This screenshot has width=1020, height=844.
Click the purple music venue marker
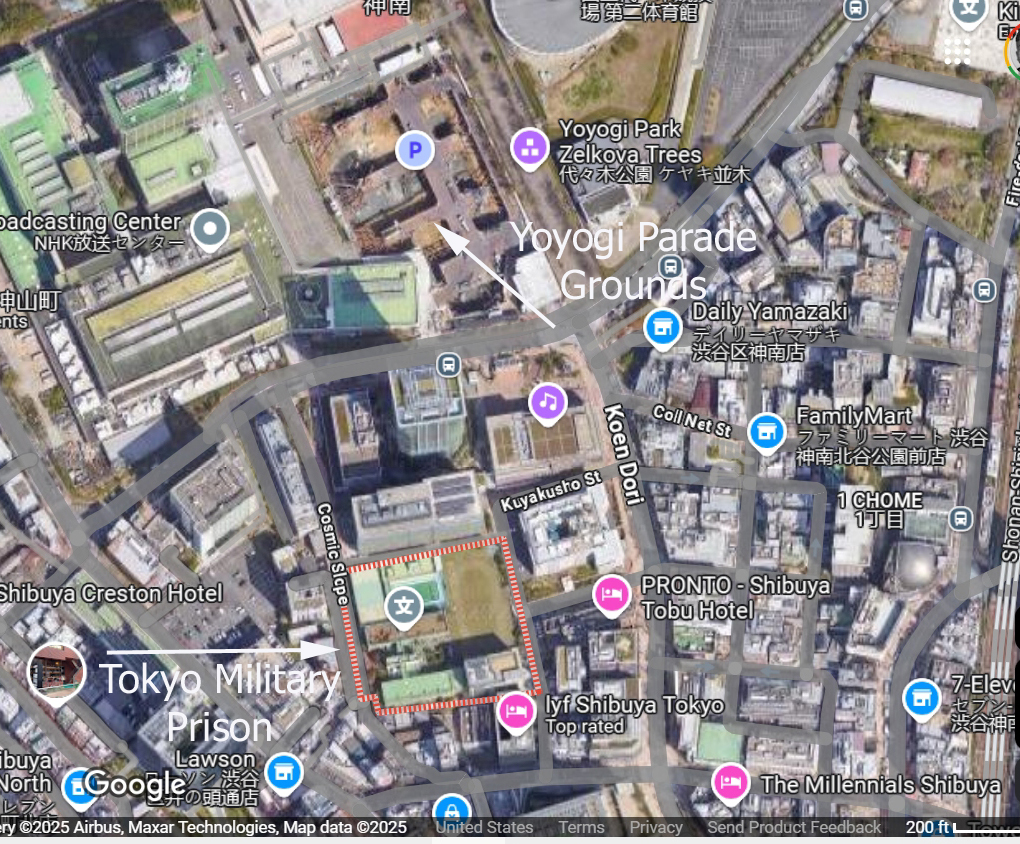(x=548, y=403)
